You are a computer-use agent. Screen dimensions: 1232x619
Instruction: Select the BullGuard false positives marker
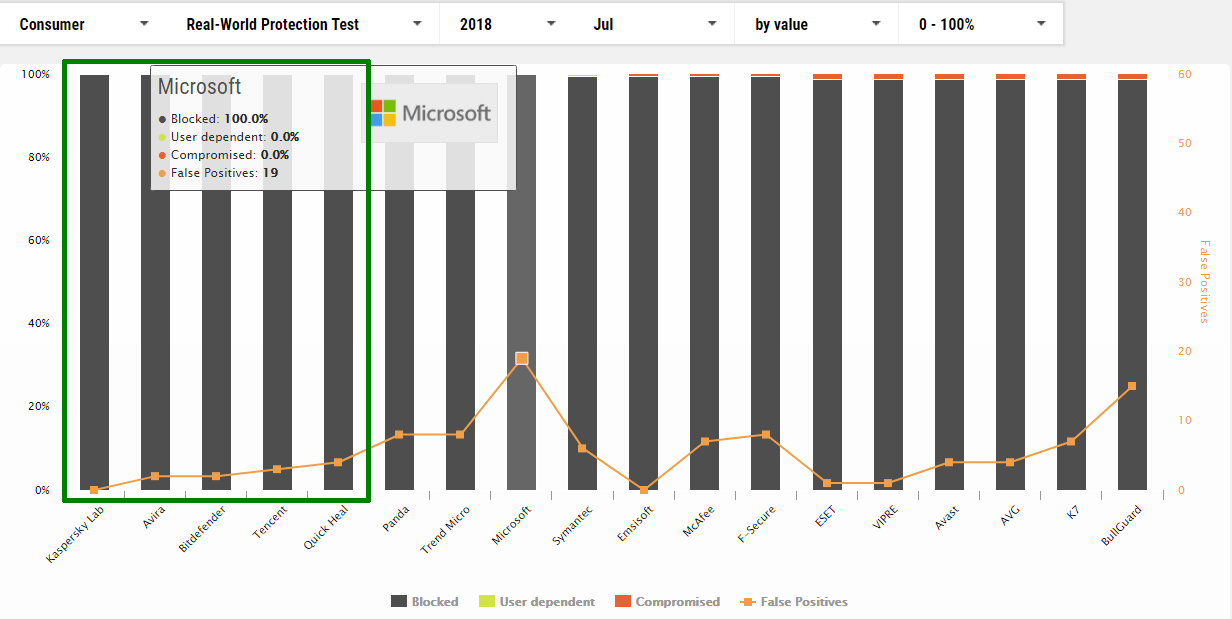[1132, 386]
